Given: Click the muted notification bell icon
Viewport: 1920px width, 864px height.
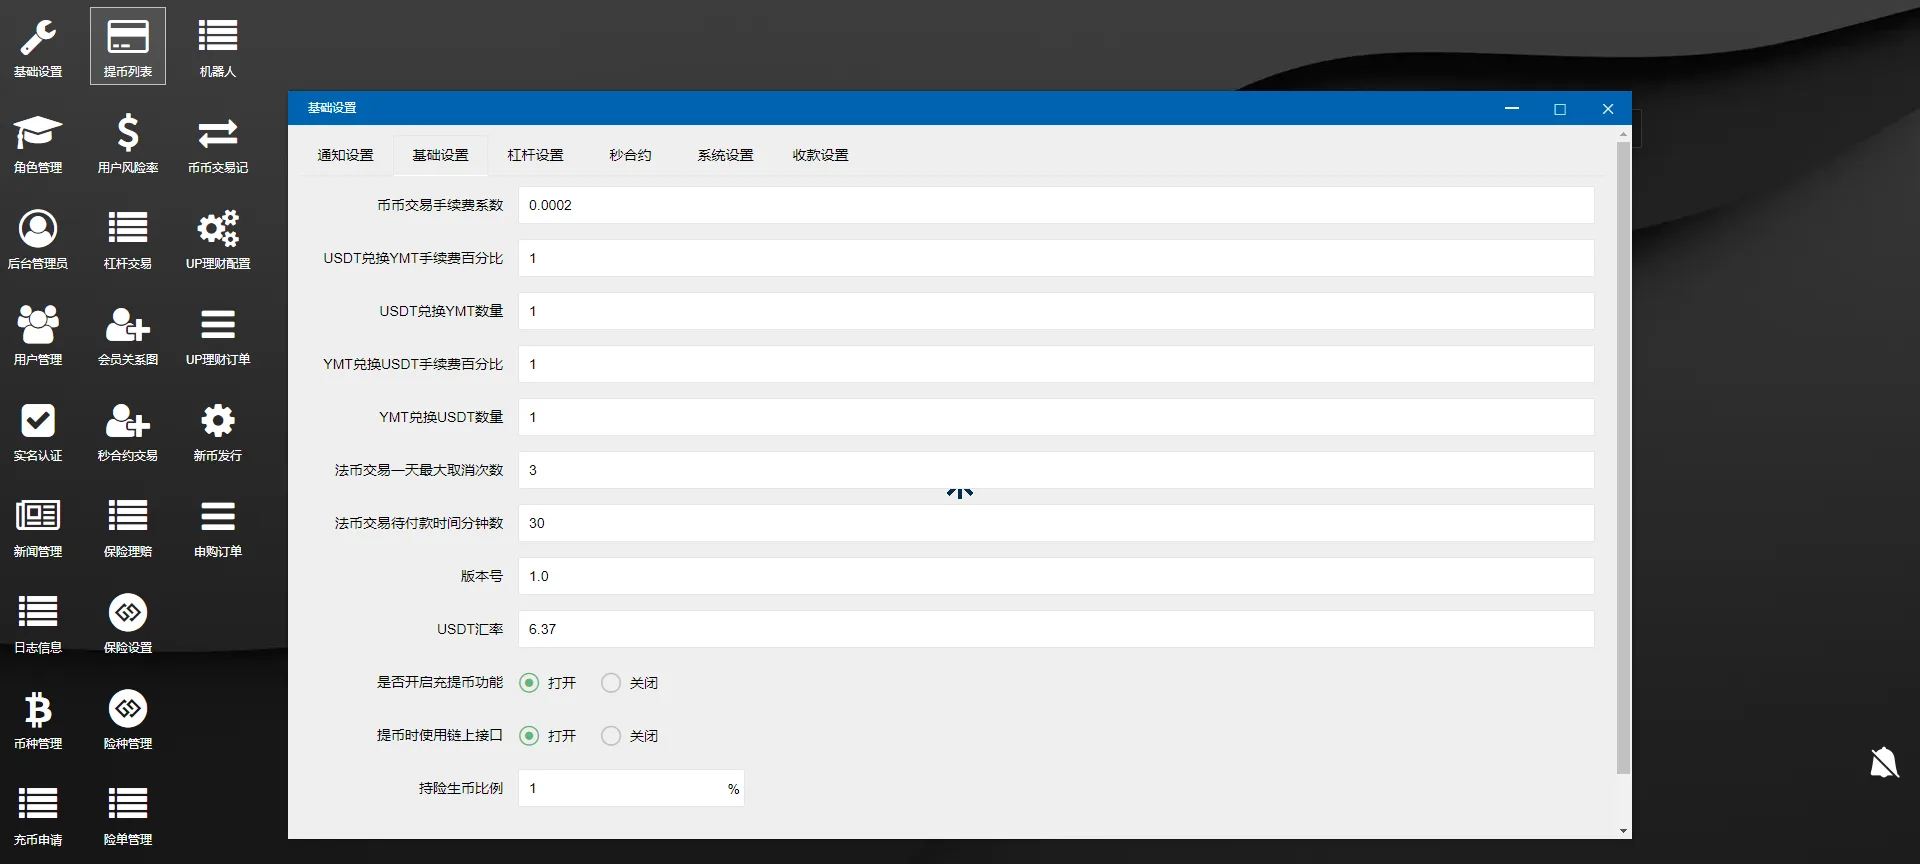Looking at the screenshot, I should coord(1883,763).
